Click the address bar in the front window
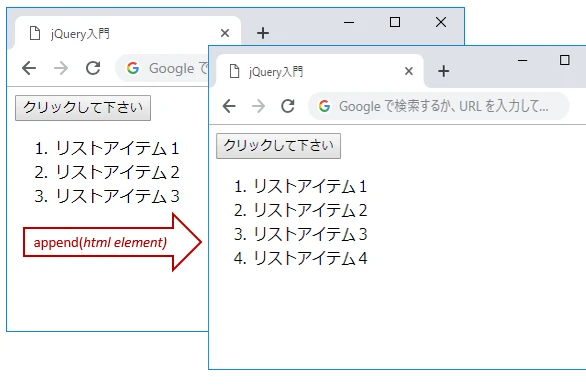The height and width of the screenshot is (385, 586). click(439, 106)
